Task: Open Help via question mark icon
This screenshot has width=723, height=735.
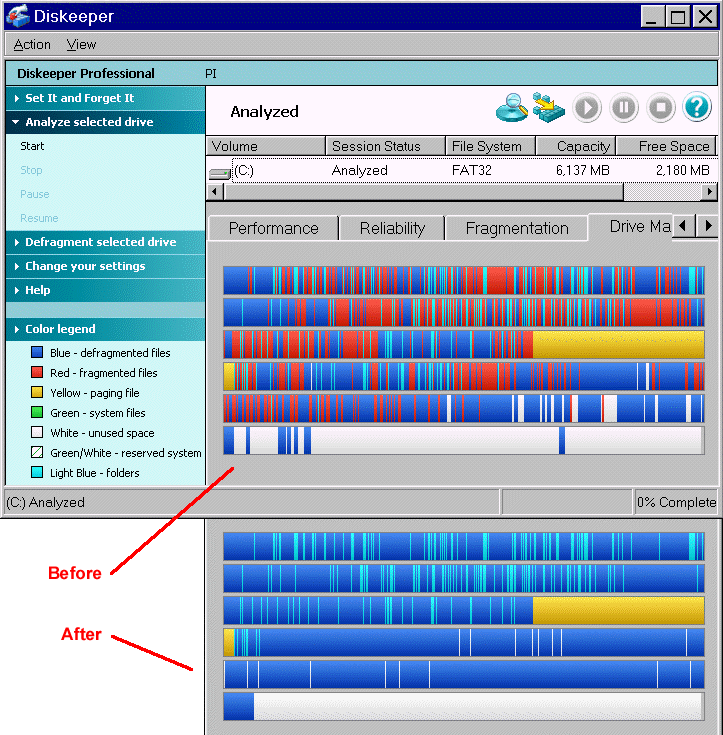Action: pyautogui.click(x=697, y=107)
